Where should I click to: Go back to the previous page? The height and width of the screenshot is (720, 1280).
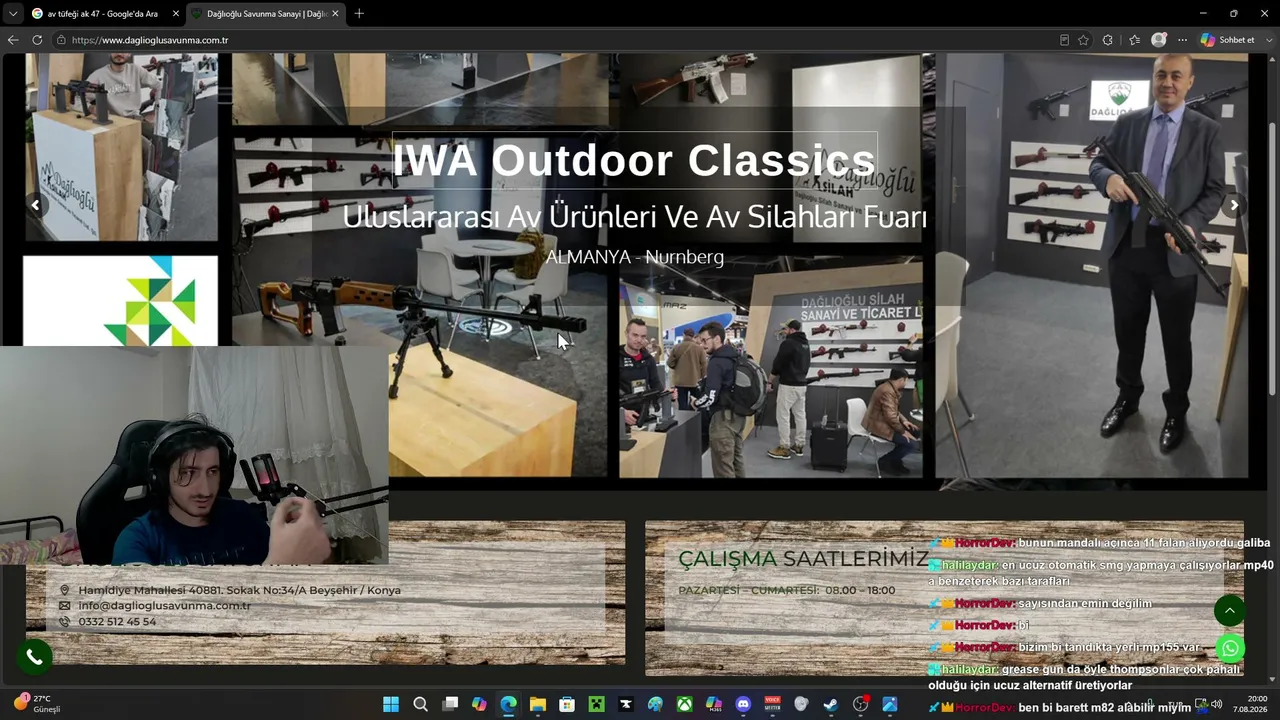[x=13, y=40]
